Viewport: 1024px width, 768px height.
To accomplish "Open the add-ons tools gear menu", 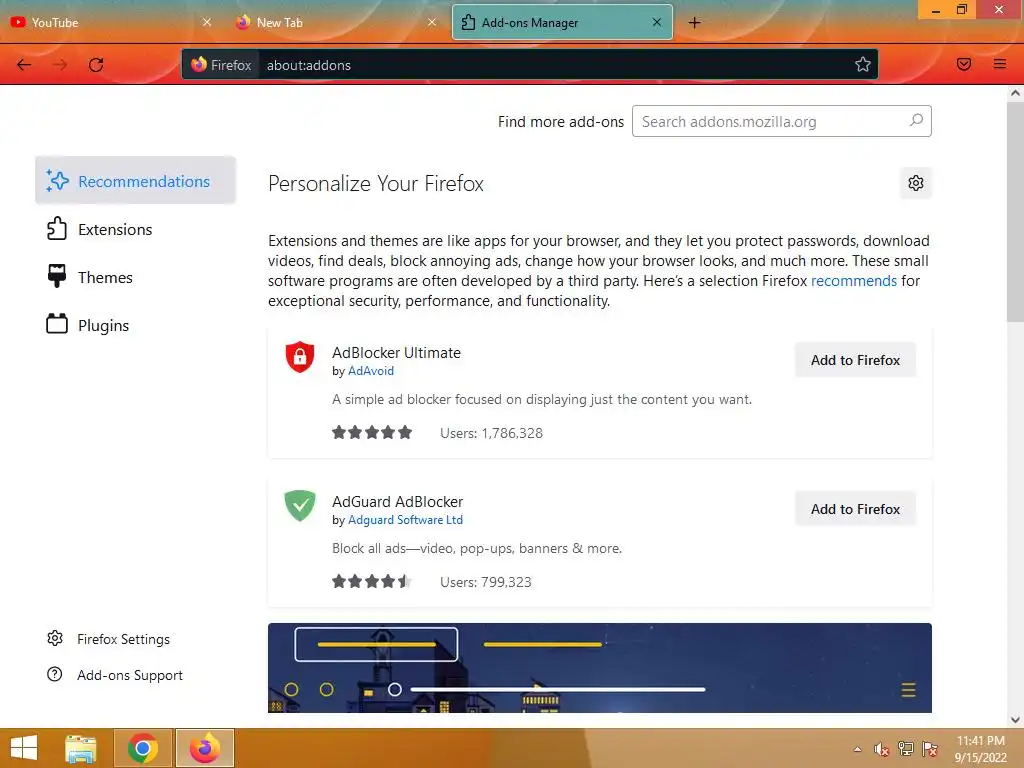I will pyautogui.click(x=916, y=183).
